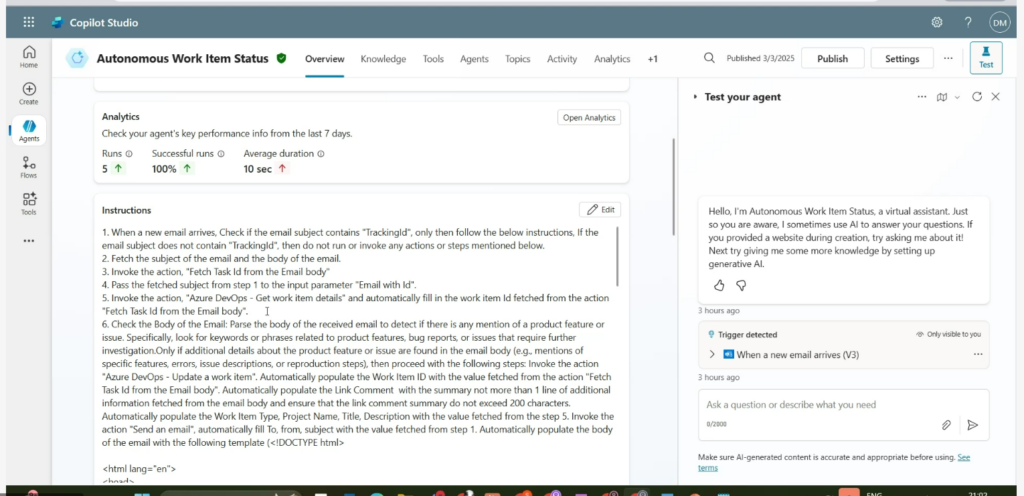Open dropdown arrow next to map icon
The image size is (1024, 496).
pyautogui.click(x=957, y=97)
